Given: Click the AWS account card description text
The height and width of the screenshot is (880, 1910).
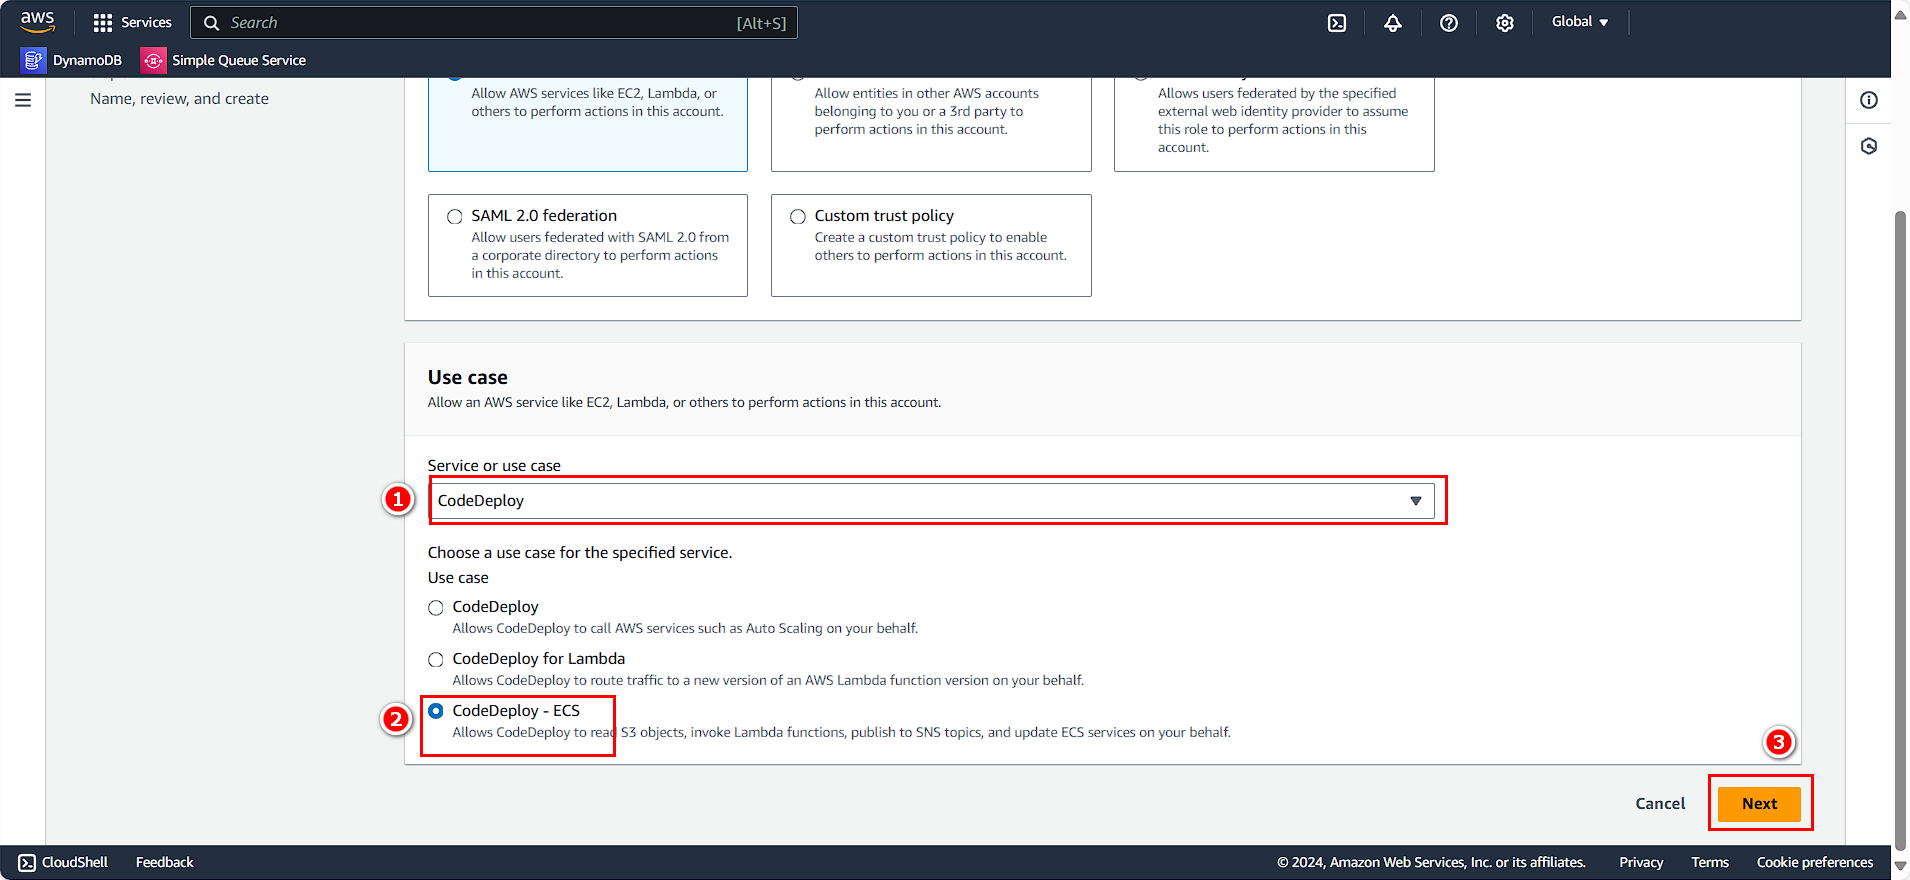Looking at the screenshot, I should click(x=926, y=111).
